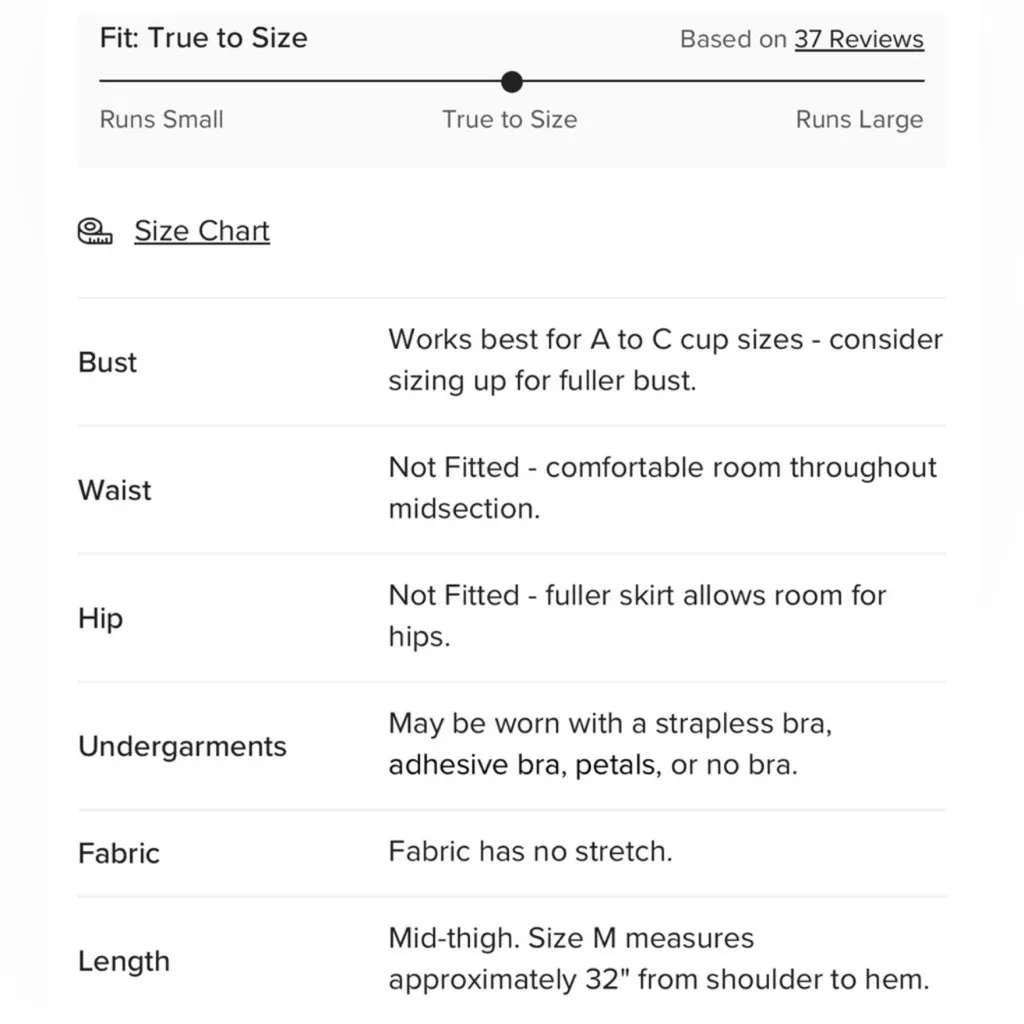Select the Bust row label

coord(108,362)
